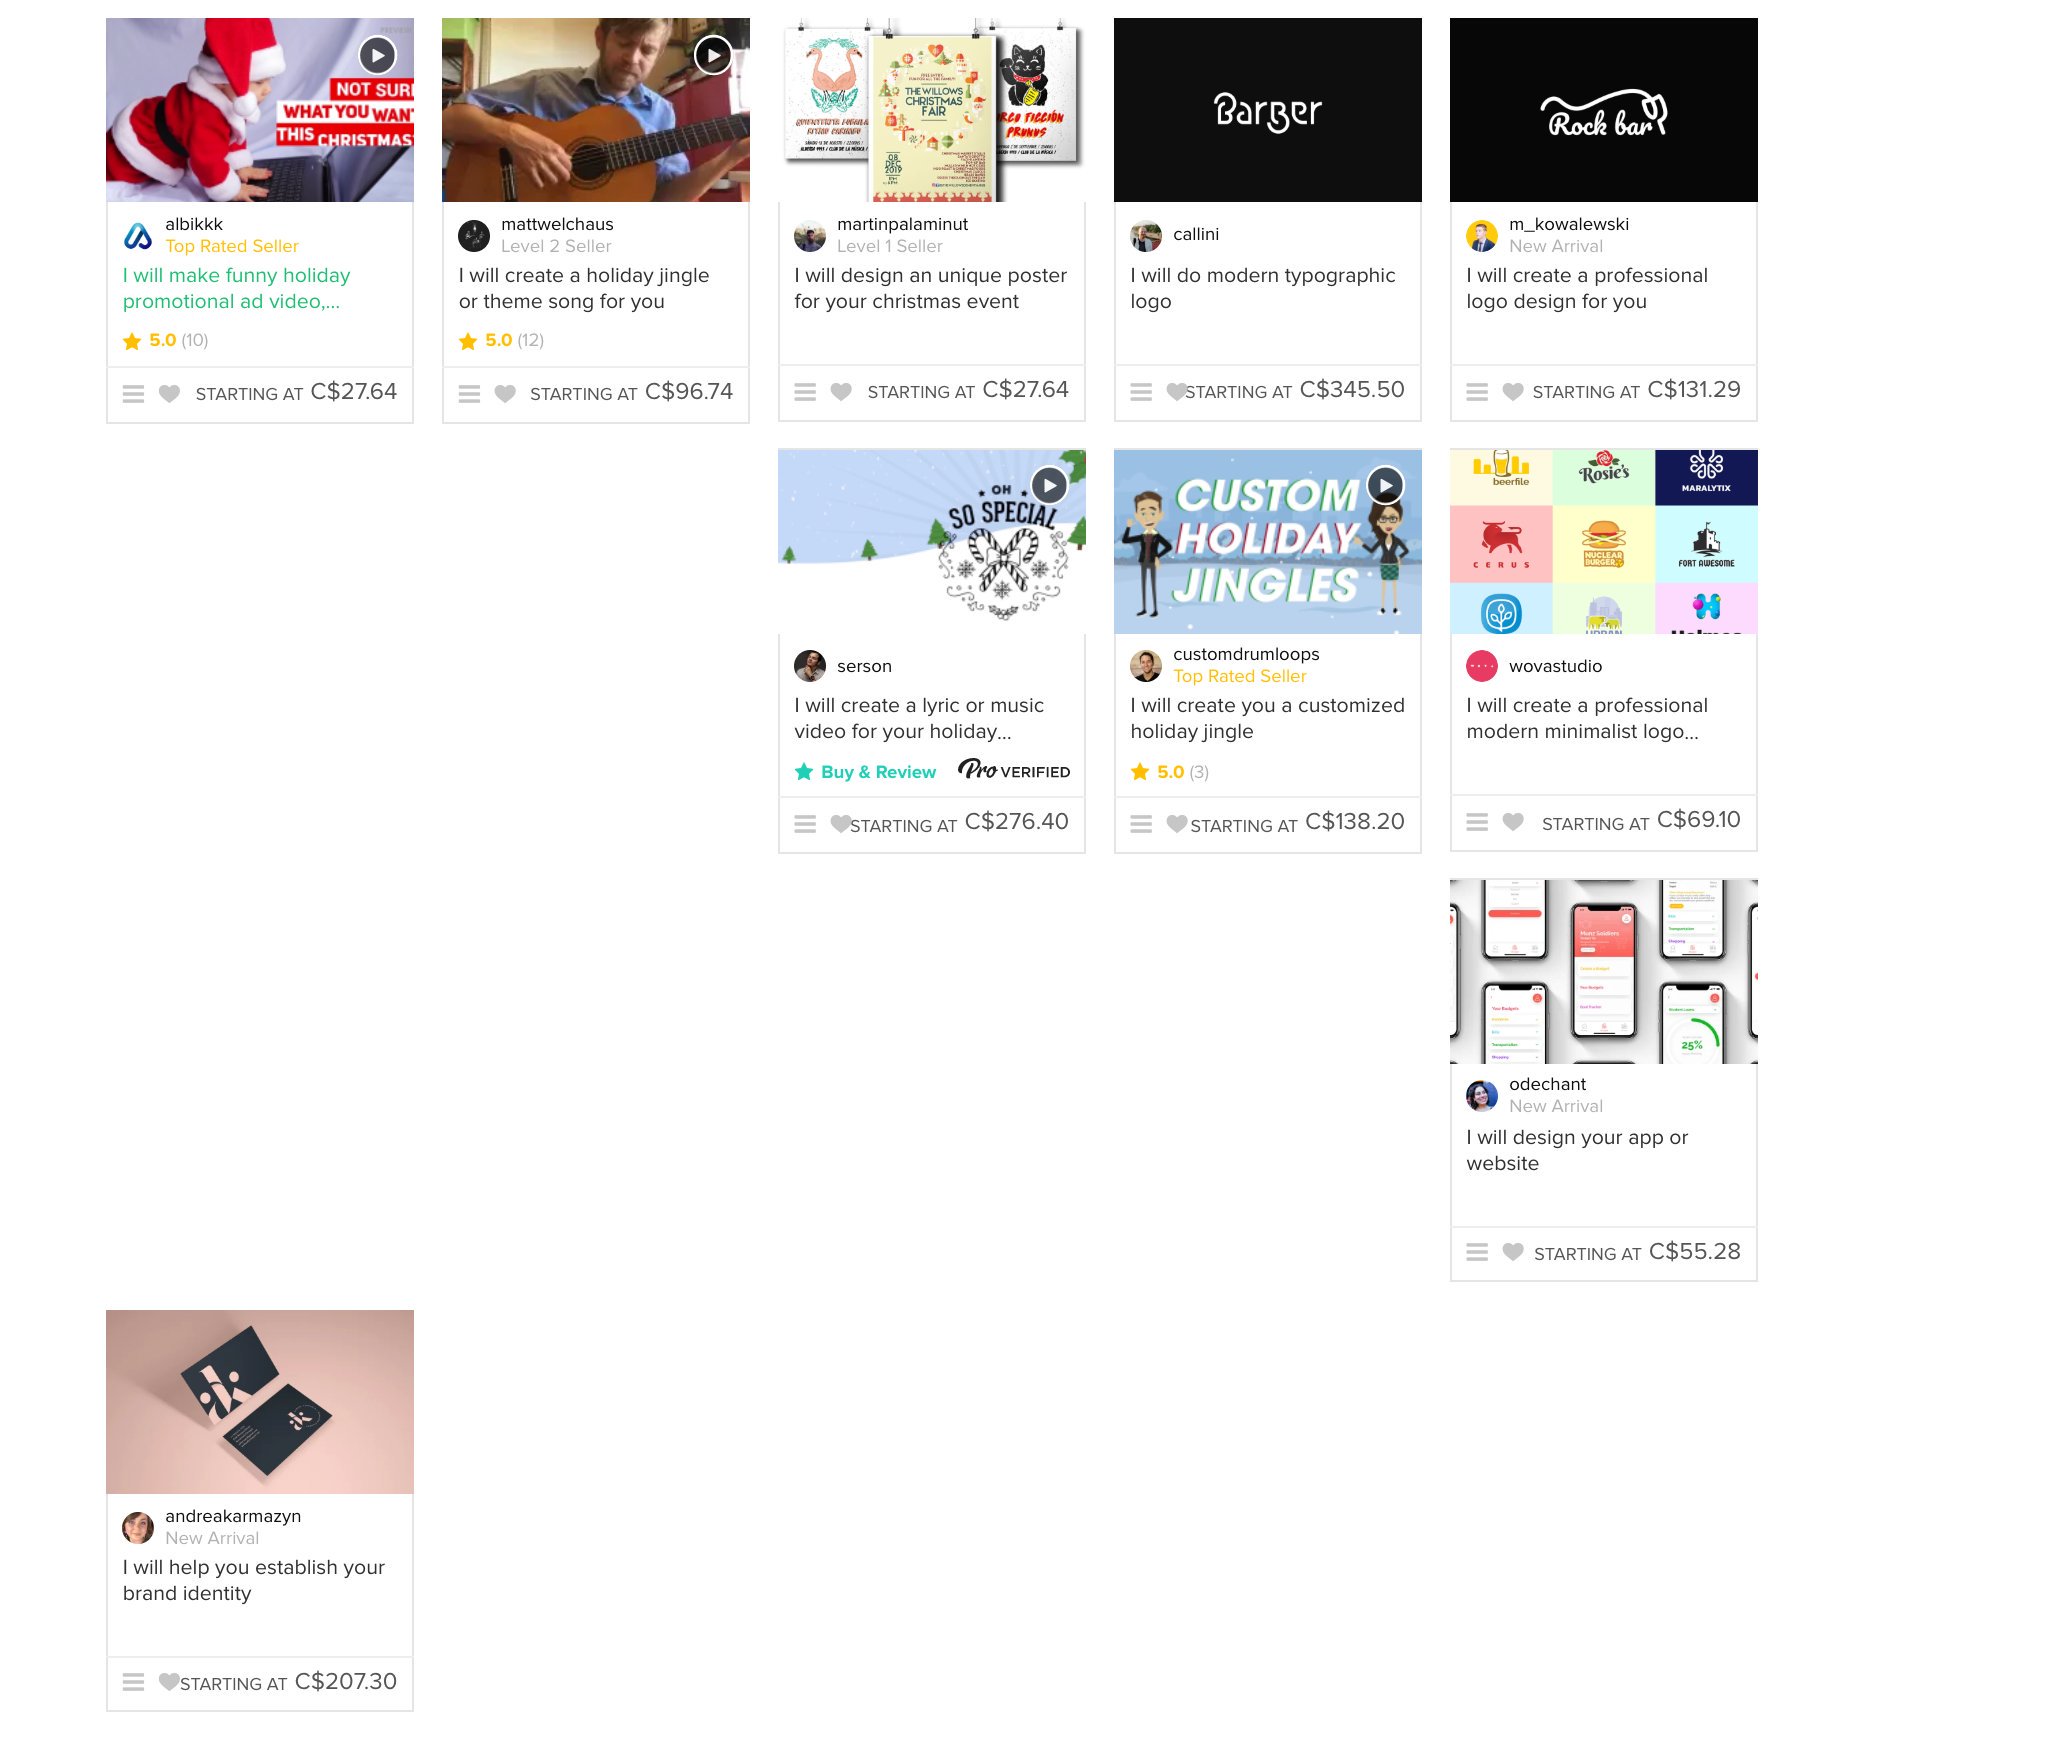Click albikkk seller avatar icon

138,236
